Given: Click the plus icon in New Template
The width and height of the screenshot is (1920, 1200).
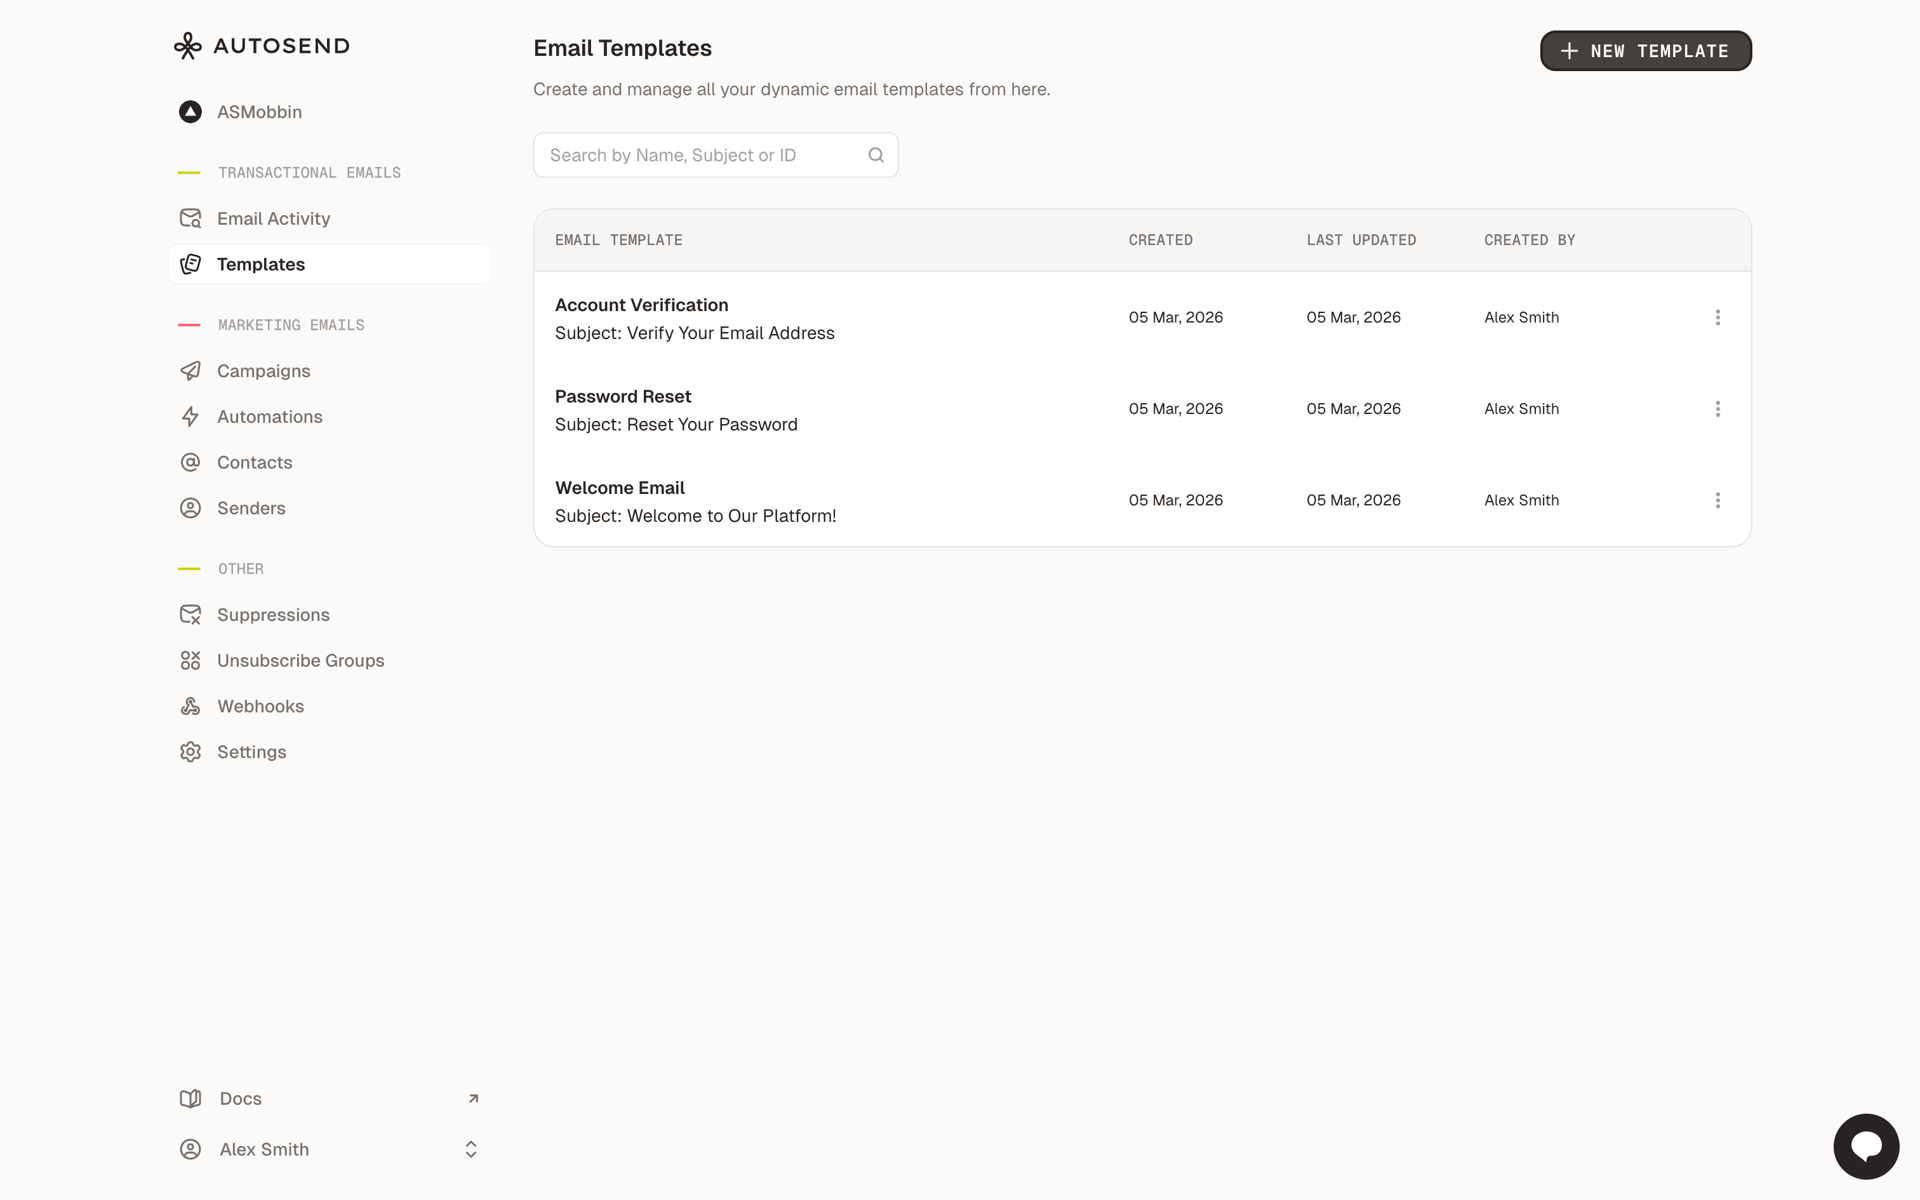Looking at the screenshot, I should (1570, 51).
